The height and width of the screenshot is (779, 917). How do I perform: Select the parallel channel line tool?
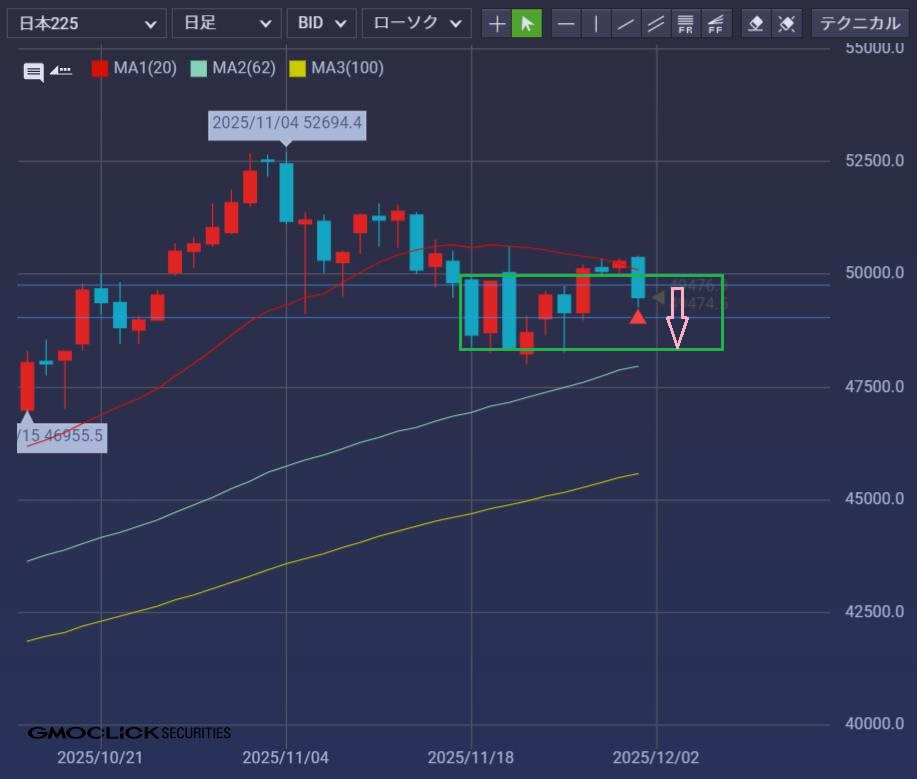click(656, 23)
